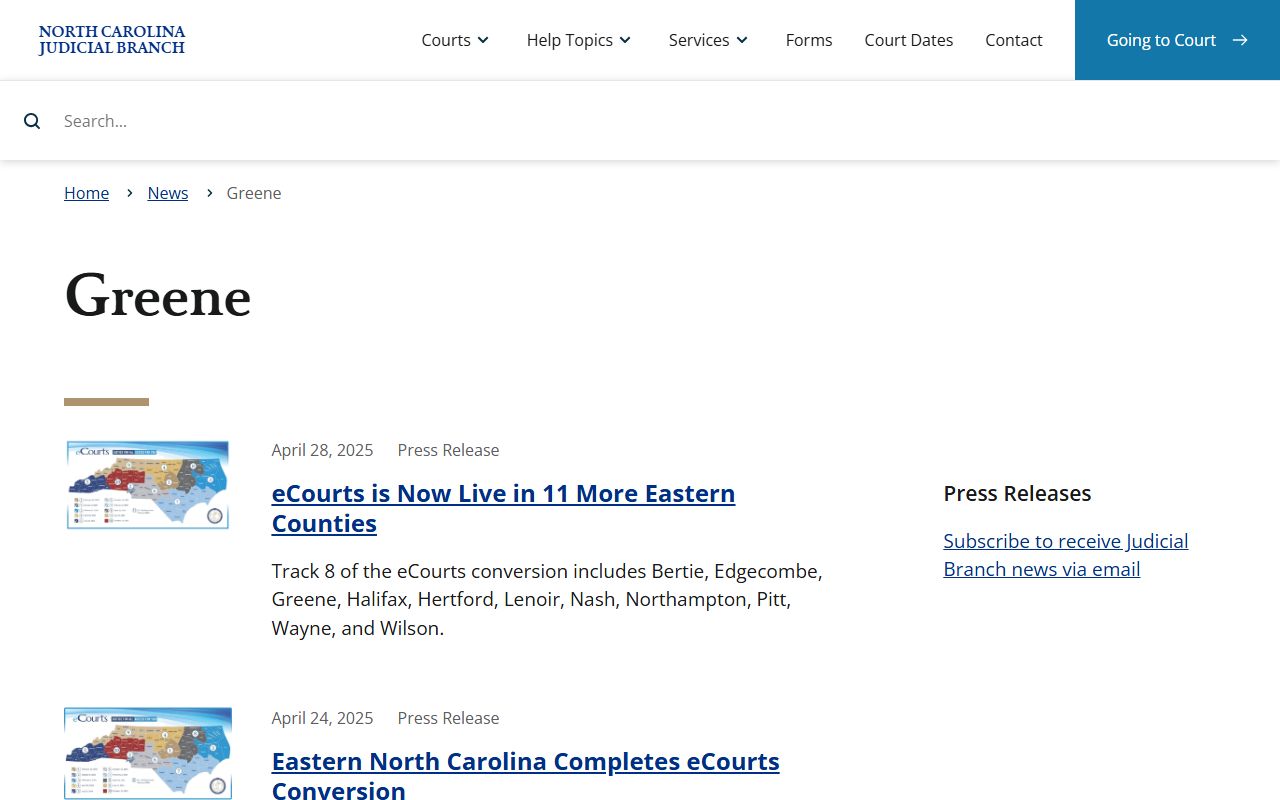Viewport: 1280px width, 800px height.
Task: Select the 'April 28, 2025' date text
Action: [x=322, y=450]
